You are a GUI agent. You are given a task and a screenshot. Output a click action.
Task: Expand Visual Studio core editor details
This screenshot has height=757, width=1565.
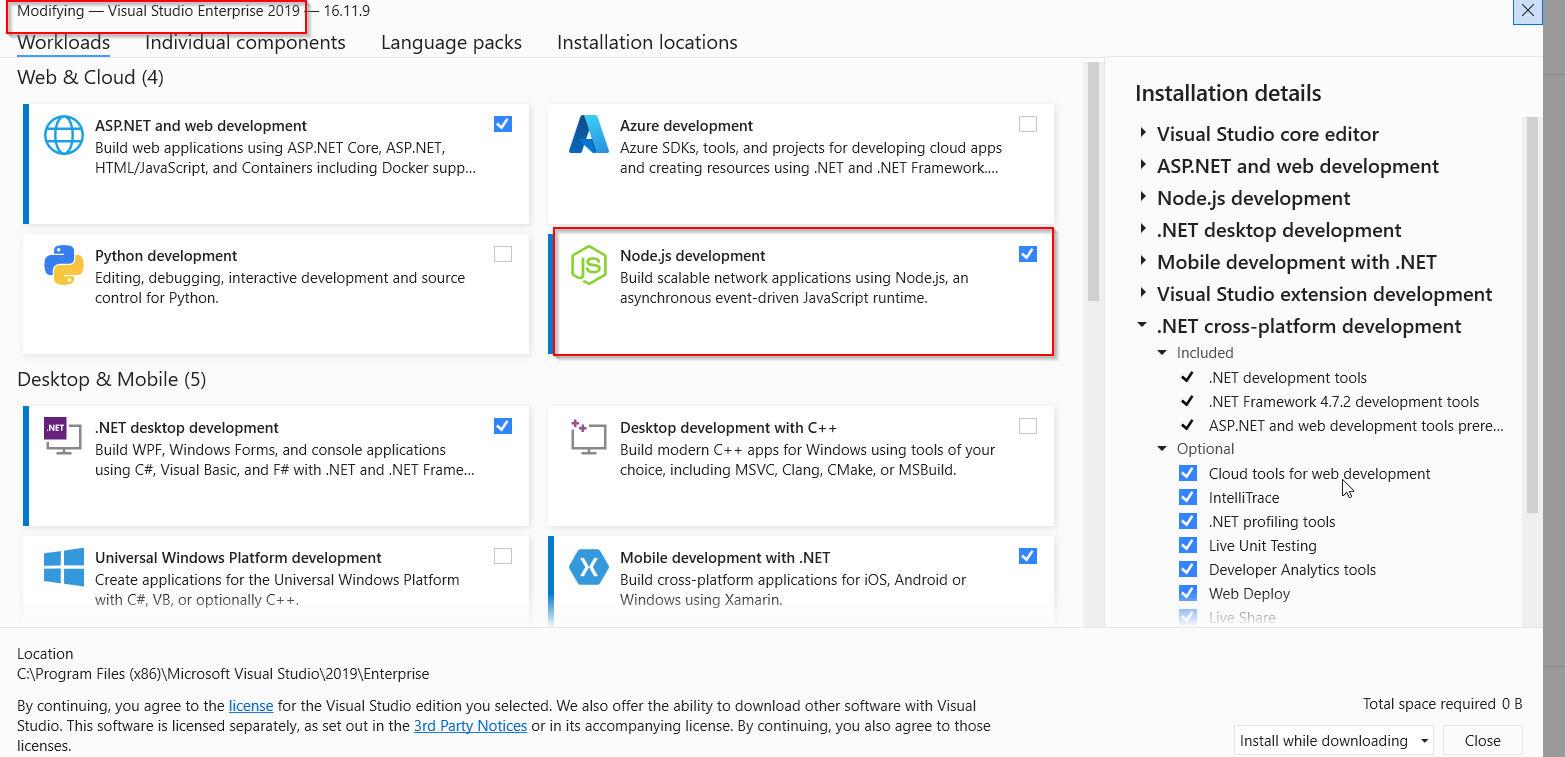point(1143,134)
